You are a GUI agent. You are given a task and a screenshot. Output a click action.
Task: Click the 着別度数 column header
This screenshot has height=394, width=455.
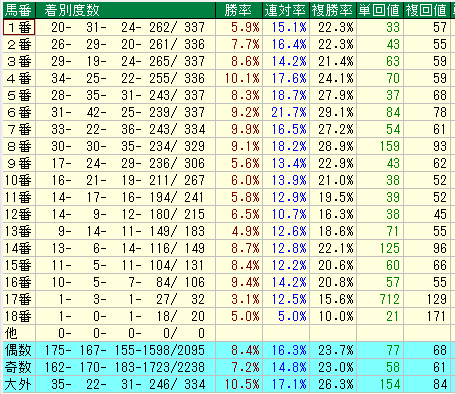click(125, 10)
